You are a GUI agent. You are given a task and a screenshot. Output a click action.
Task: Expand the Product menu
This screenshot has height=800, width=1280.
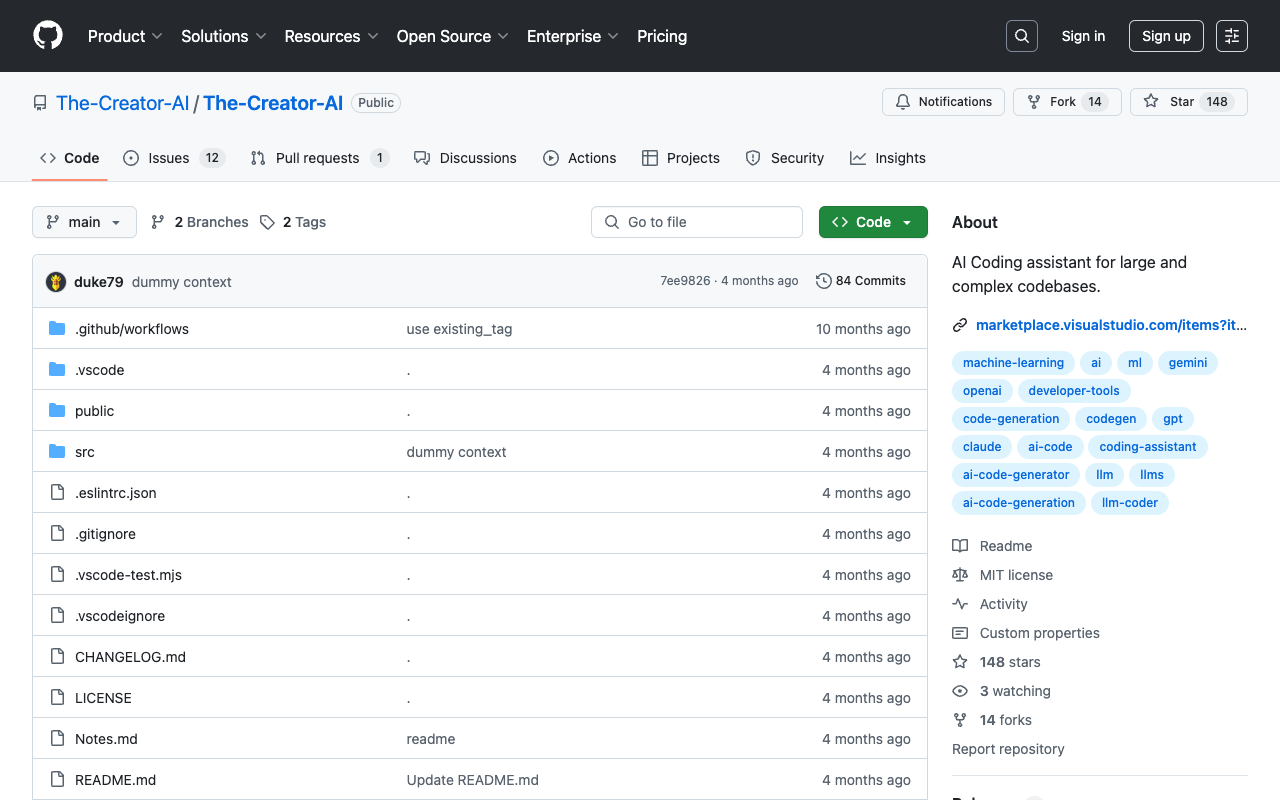125,36
